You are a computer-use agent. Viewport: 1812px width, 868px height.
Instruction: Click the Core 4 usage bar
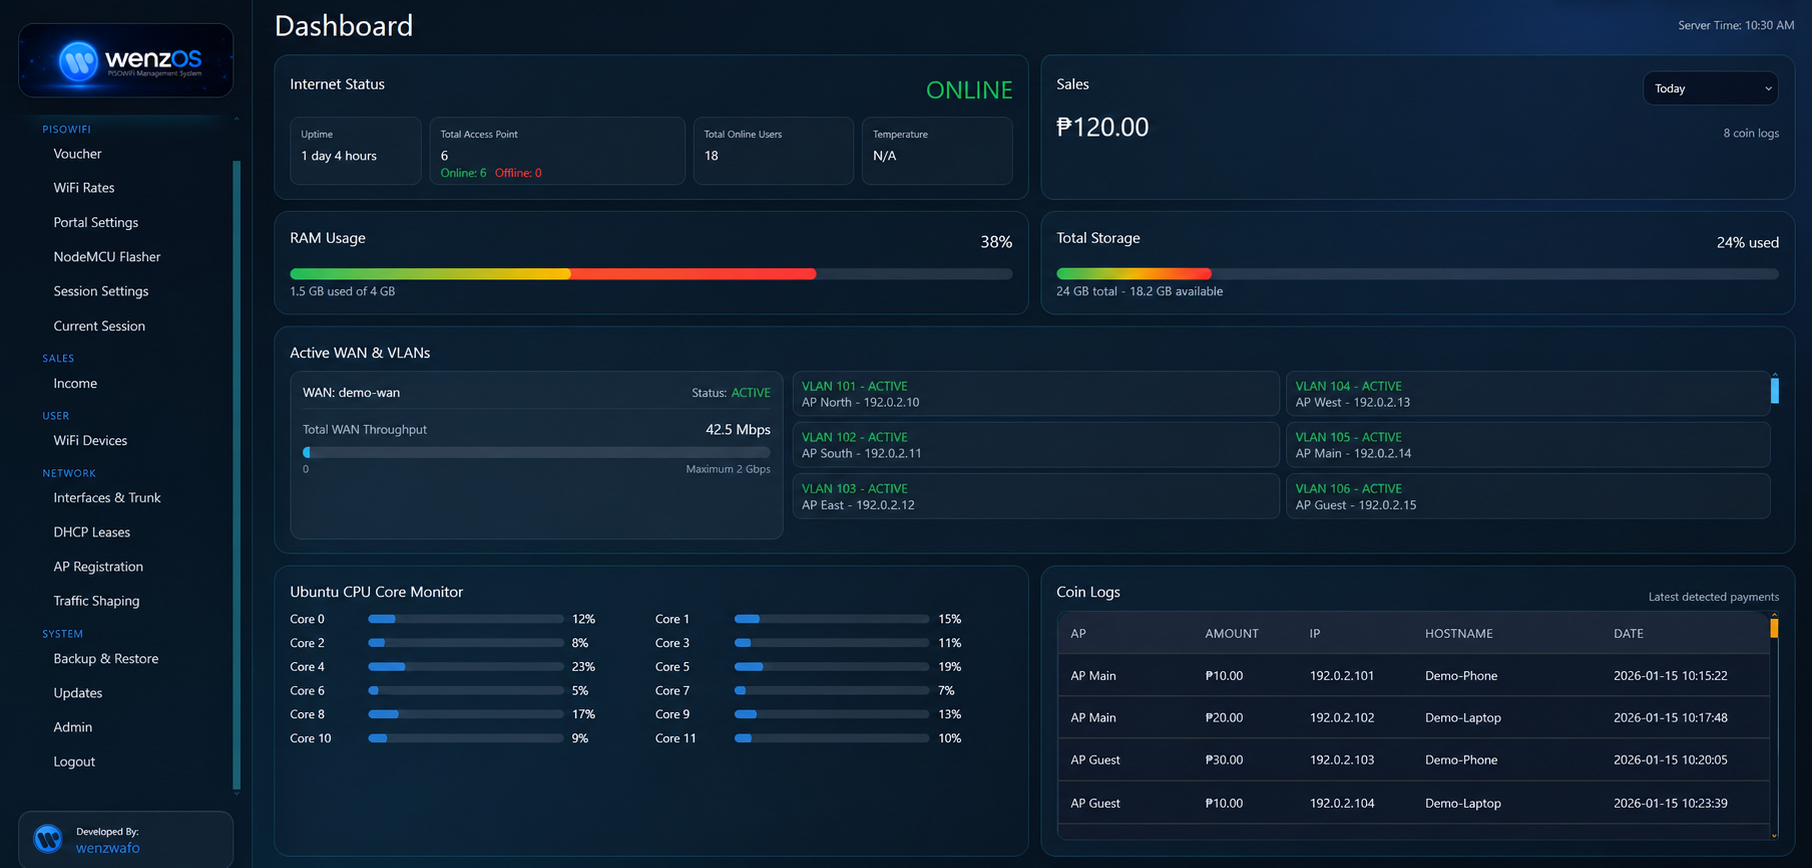coord(466,667)
